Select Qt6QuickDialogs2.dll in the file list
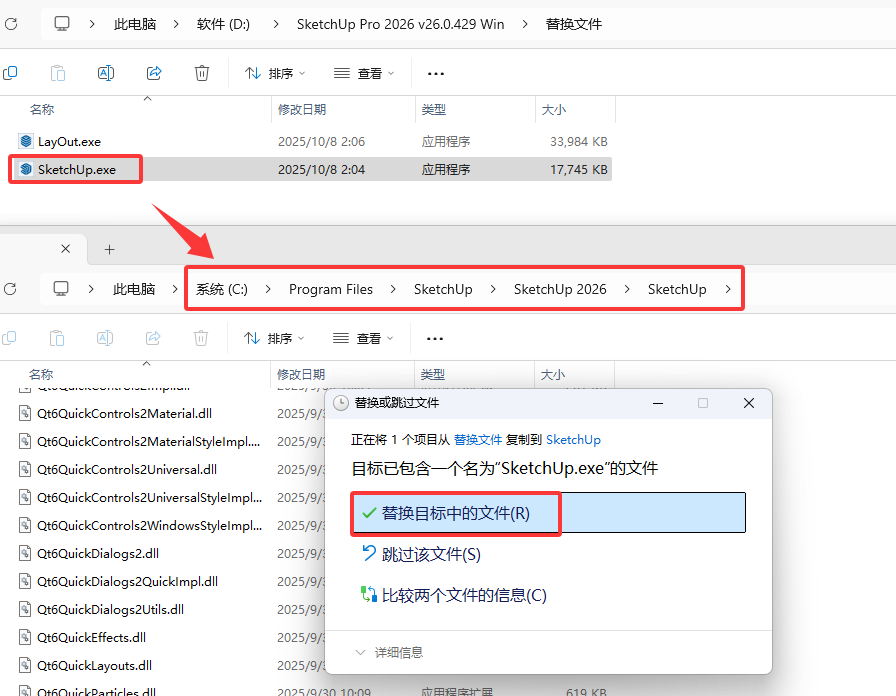The height and width of the screenshot is (696, 896). coord(96,553)
